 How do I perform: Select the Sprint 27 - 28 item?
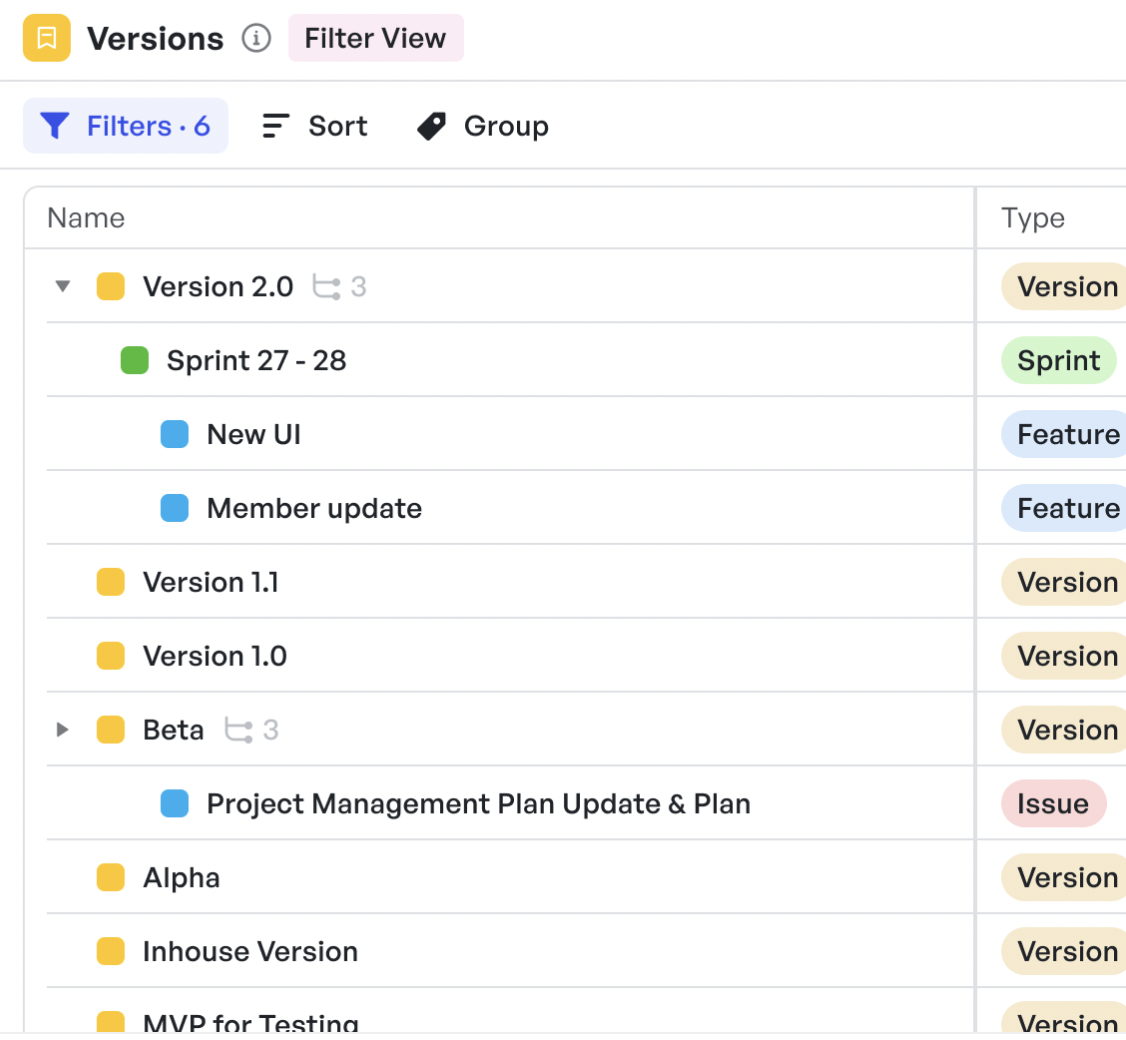point(256,361)
